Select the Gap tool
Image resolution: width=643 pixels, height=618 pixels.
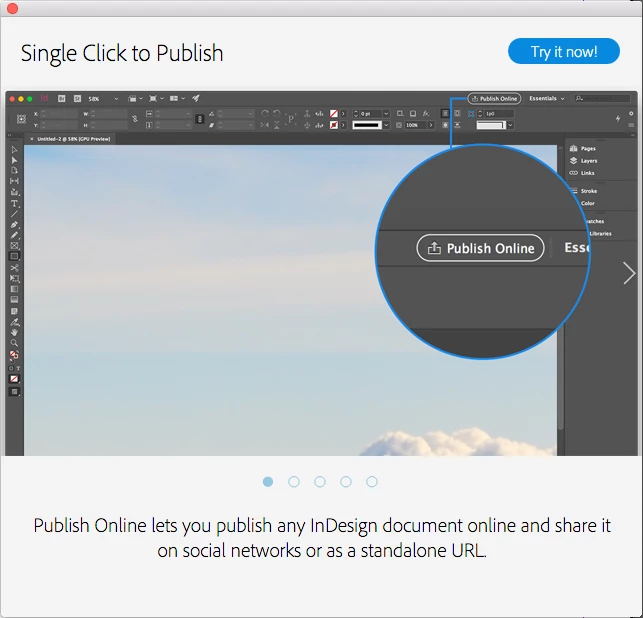coord(14,181)
